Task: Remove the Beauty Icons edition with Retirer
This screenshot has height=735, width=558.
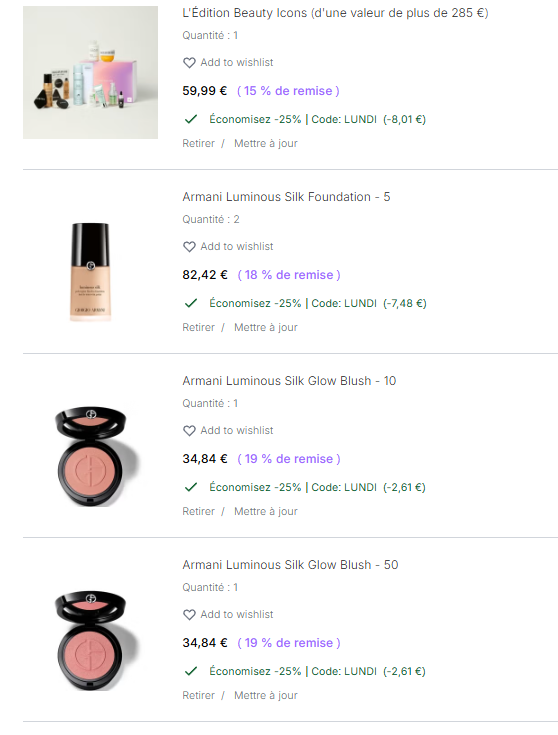Action: tap(198, 143)
